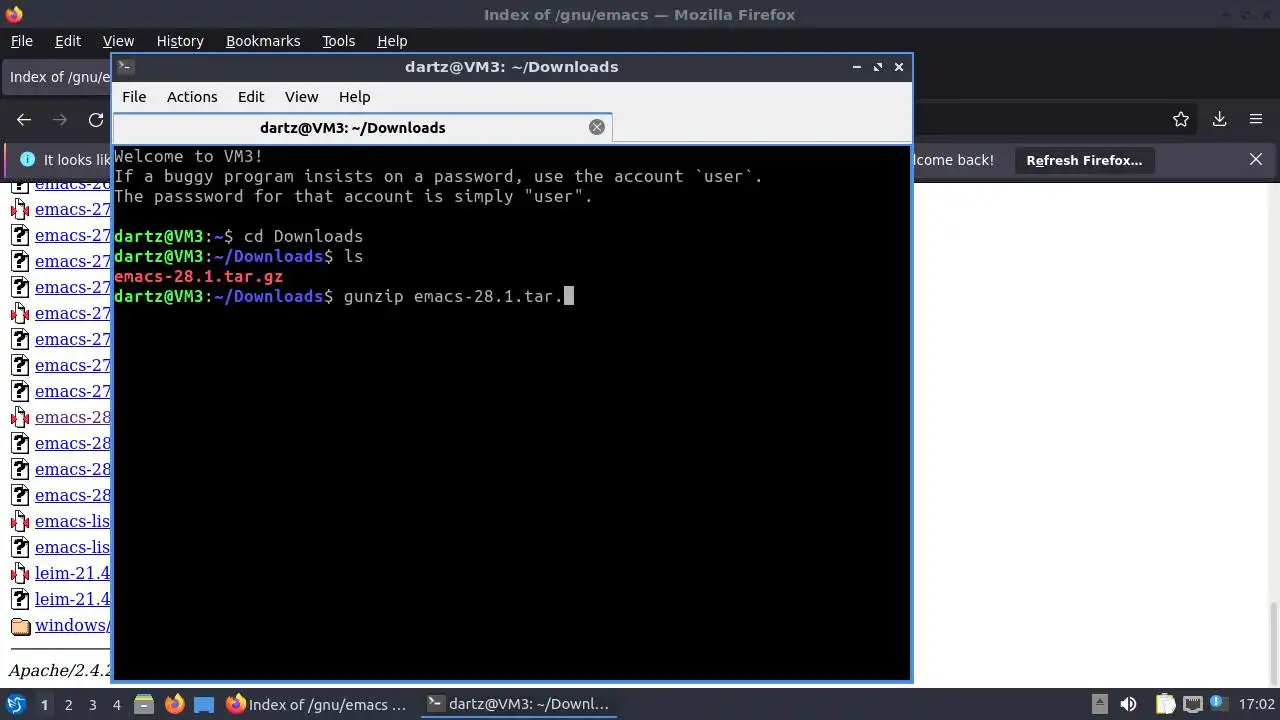Click the terminal window icon in titlebar
The height and width of the screenshot is (720, 1280).
[x=125, y=67]
